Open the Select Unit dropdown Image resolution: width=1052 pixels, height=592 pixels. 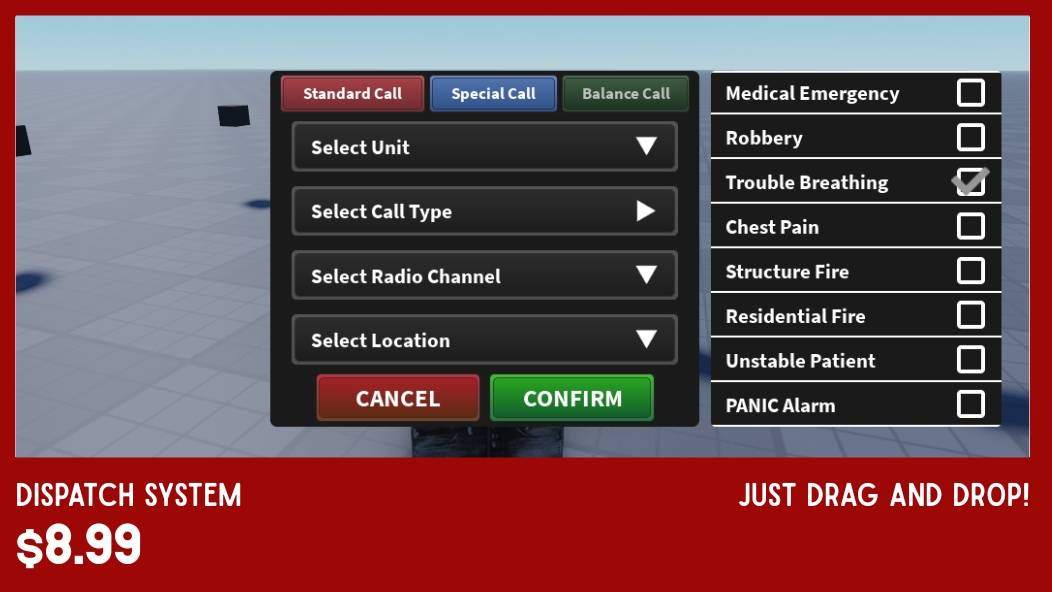click(x=484, y=147)
